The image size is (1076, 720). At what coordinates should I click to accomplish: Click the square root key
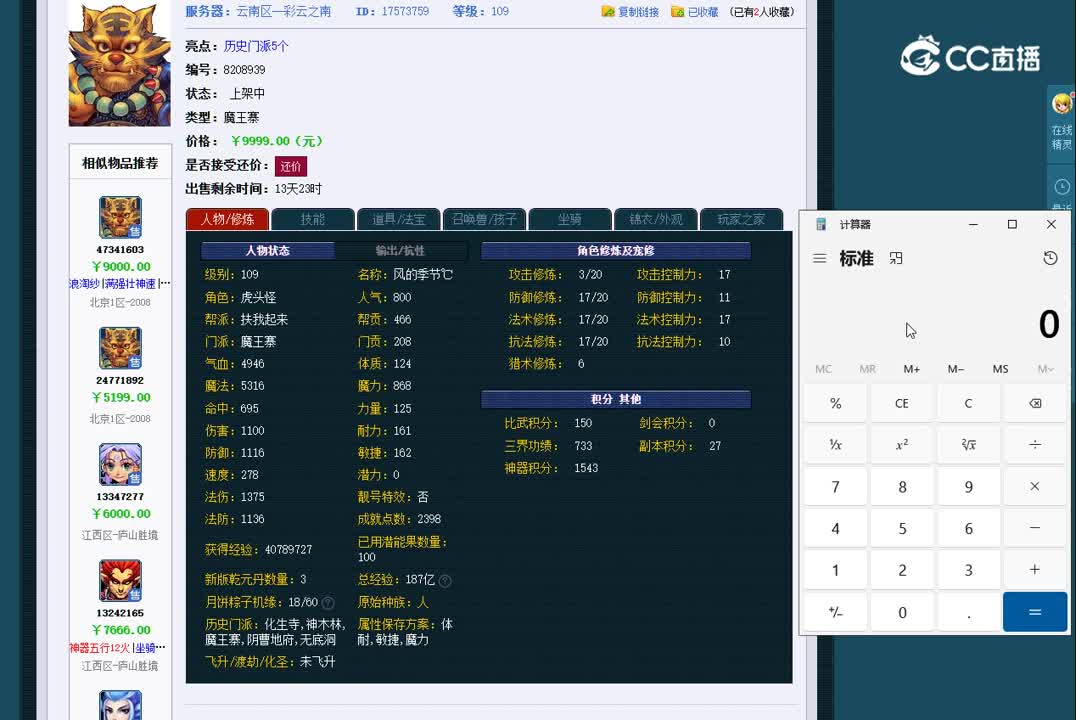point(968,445)
